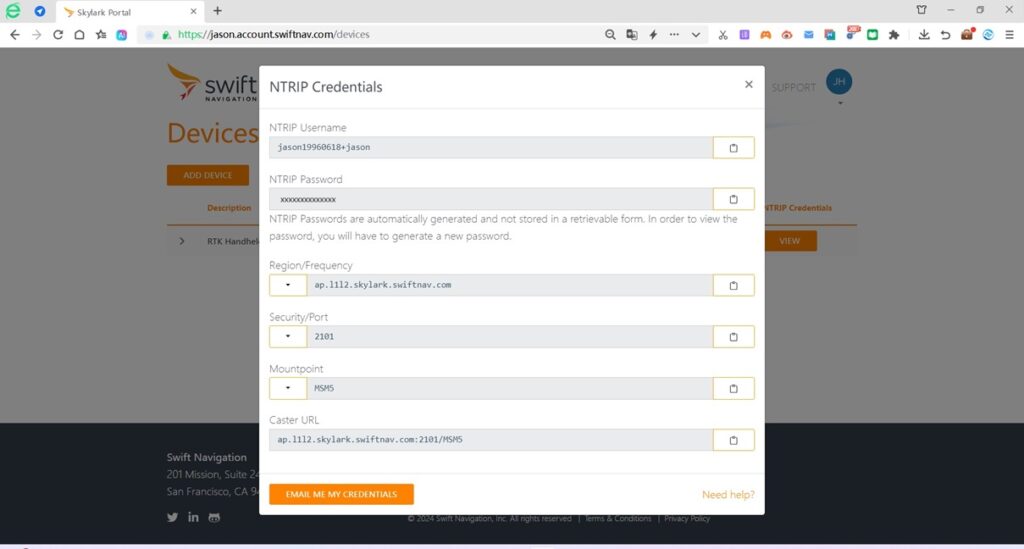The image size is (1024, 549).
Task: Expand the RTK Handheld device row
Action: (x=182, y=241)
